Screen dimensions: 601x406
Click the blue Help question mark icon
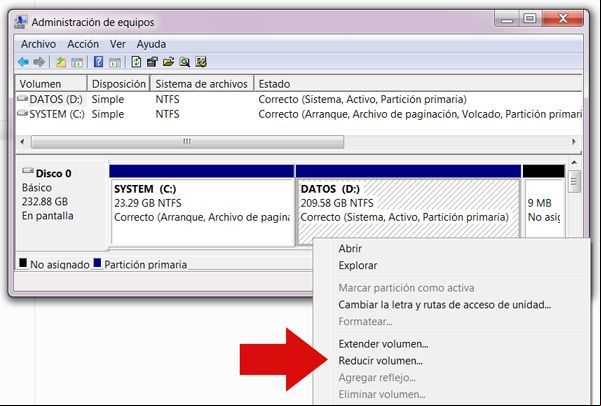coord(98,62)
